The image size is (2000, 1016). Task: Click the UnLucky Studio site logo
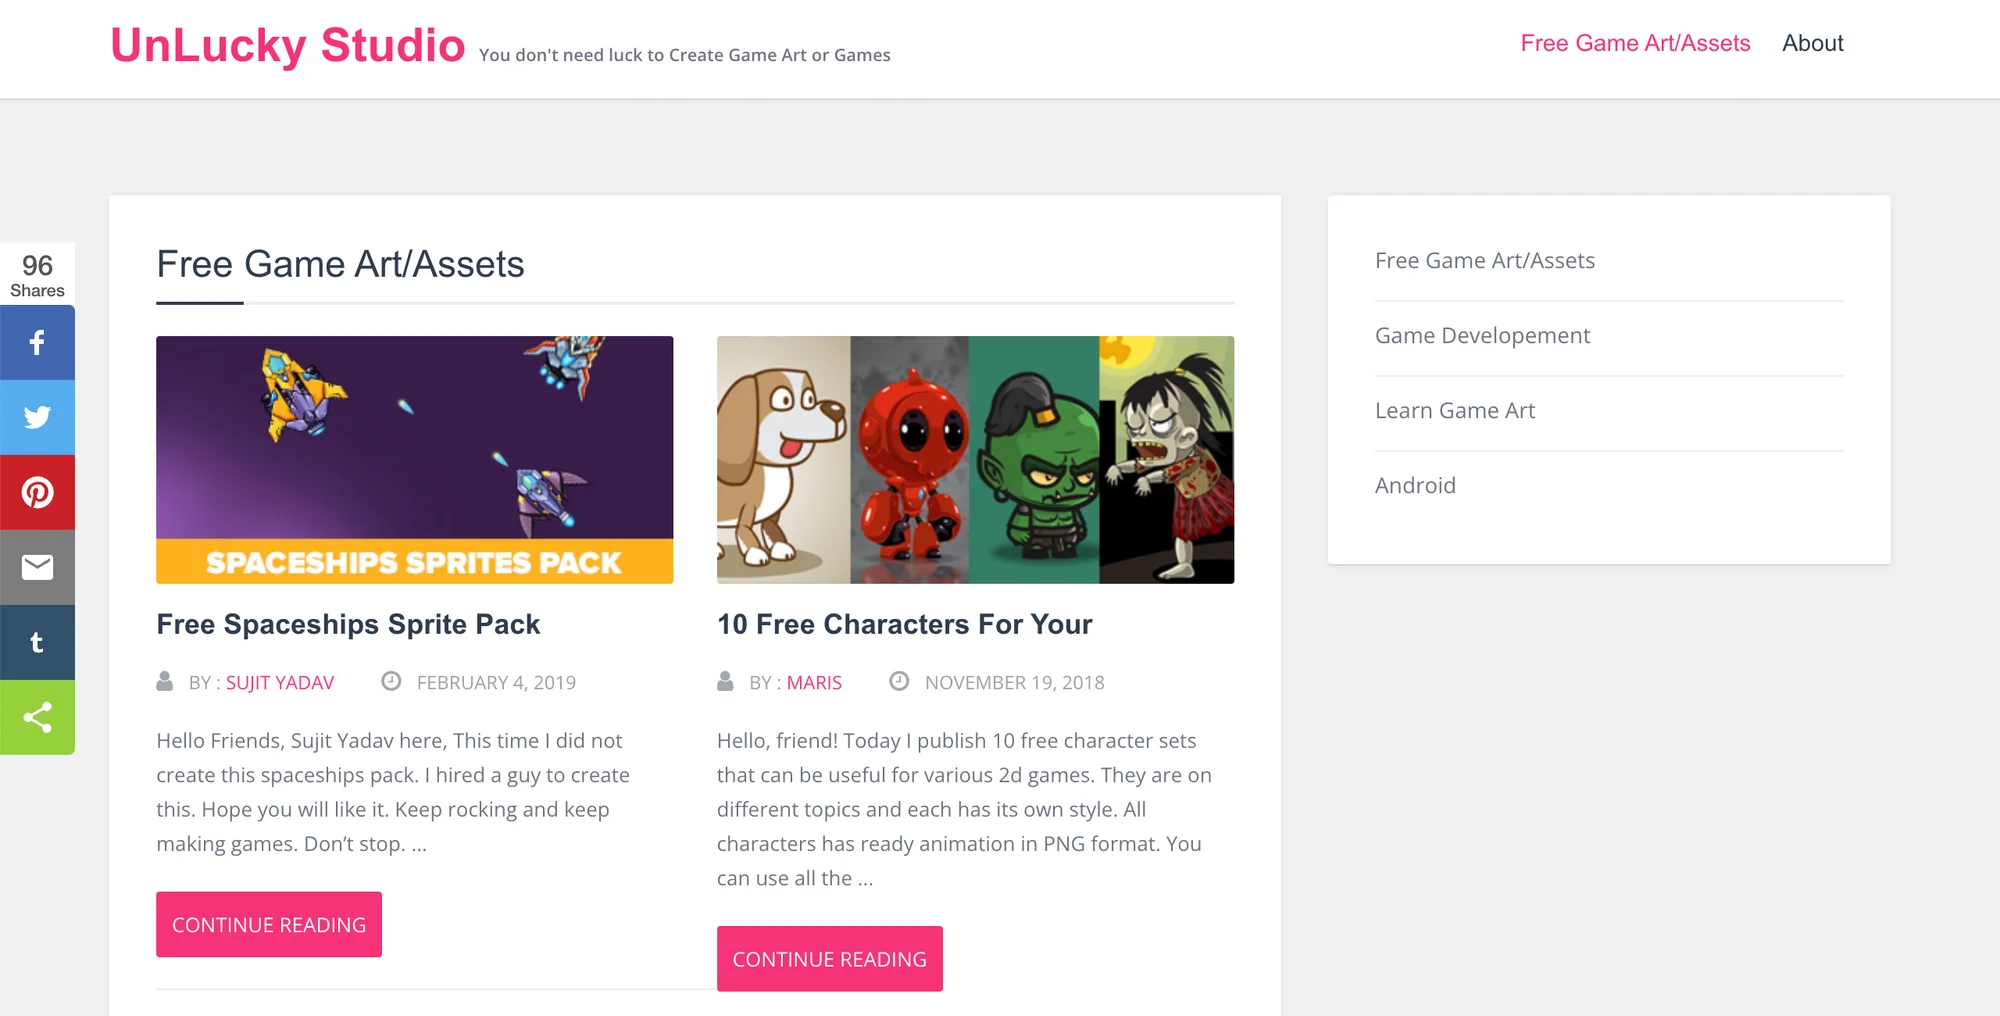[x=288, y=46]
